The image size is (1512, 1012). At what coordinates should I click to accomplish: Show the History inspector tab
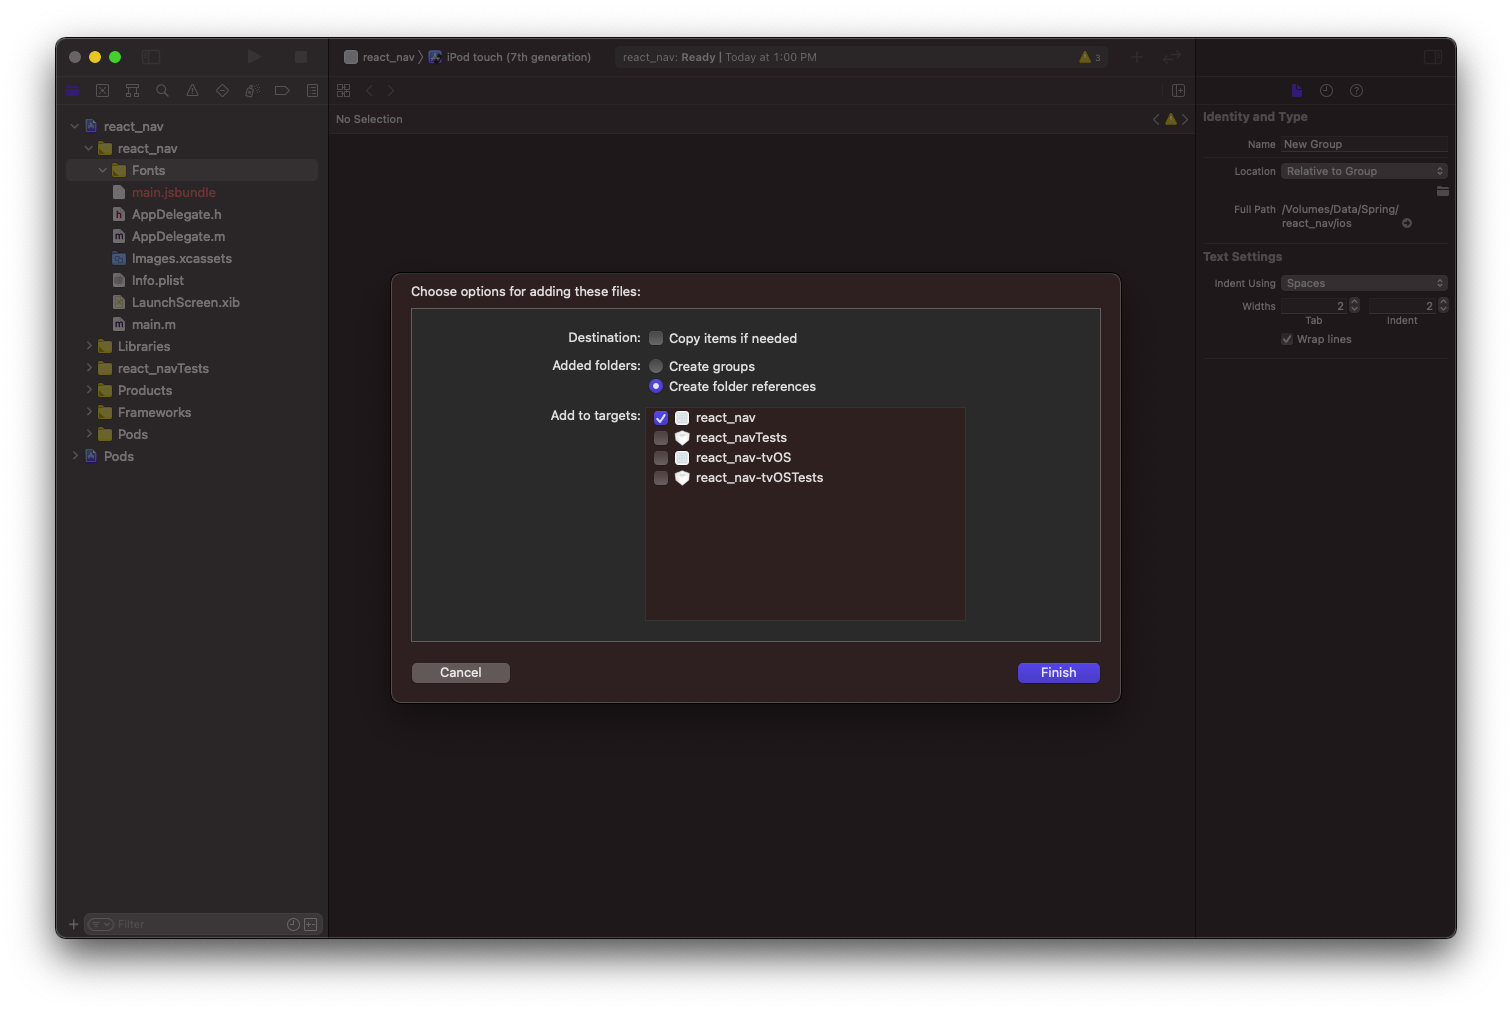click(x=1326, y=91)
